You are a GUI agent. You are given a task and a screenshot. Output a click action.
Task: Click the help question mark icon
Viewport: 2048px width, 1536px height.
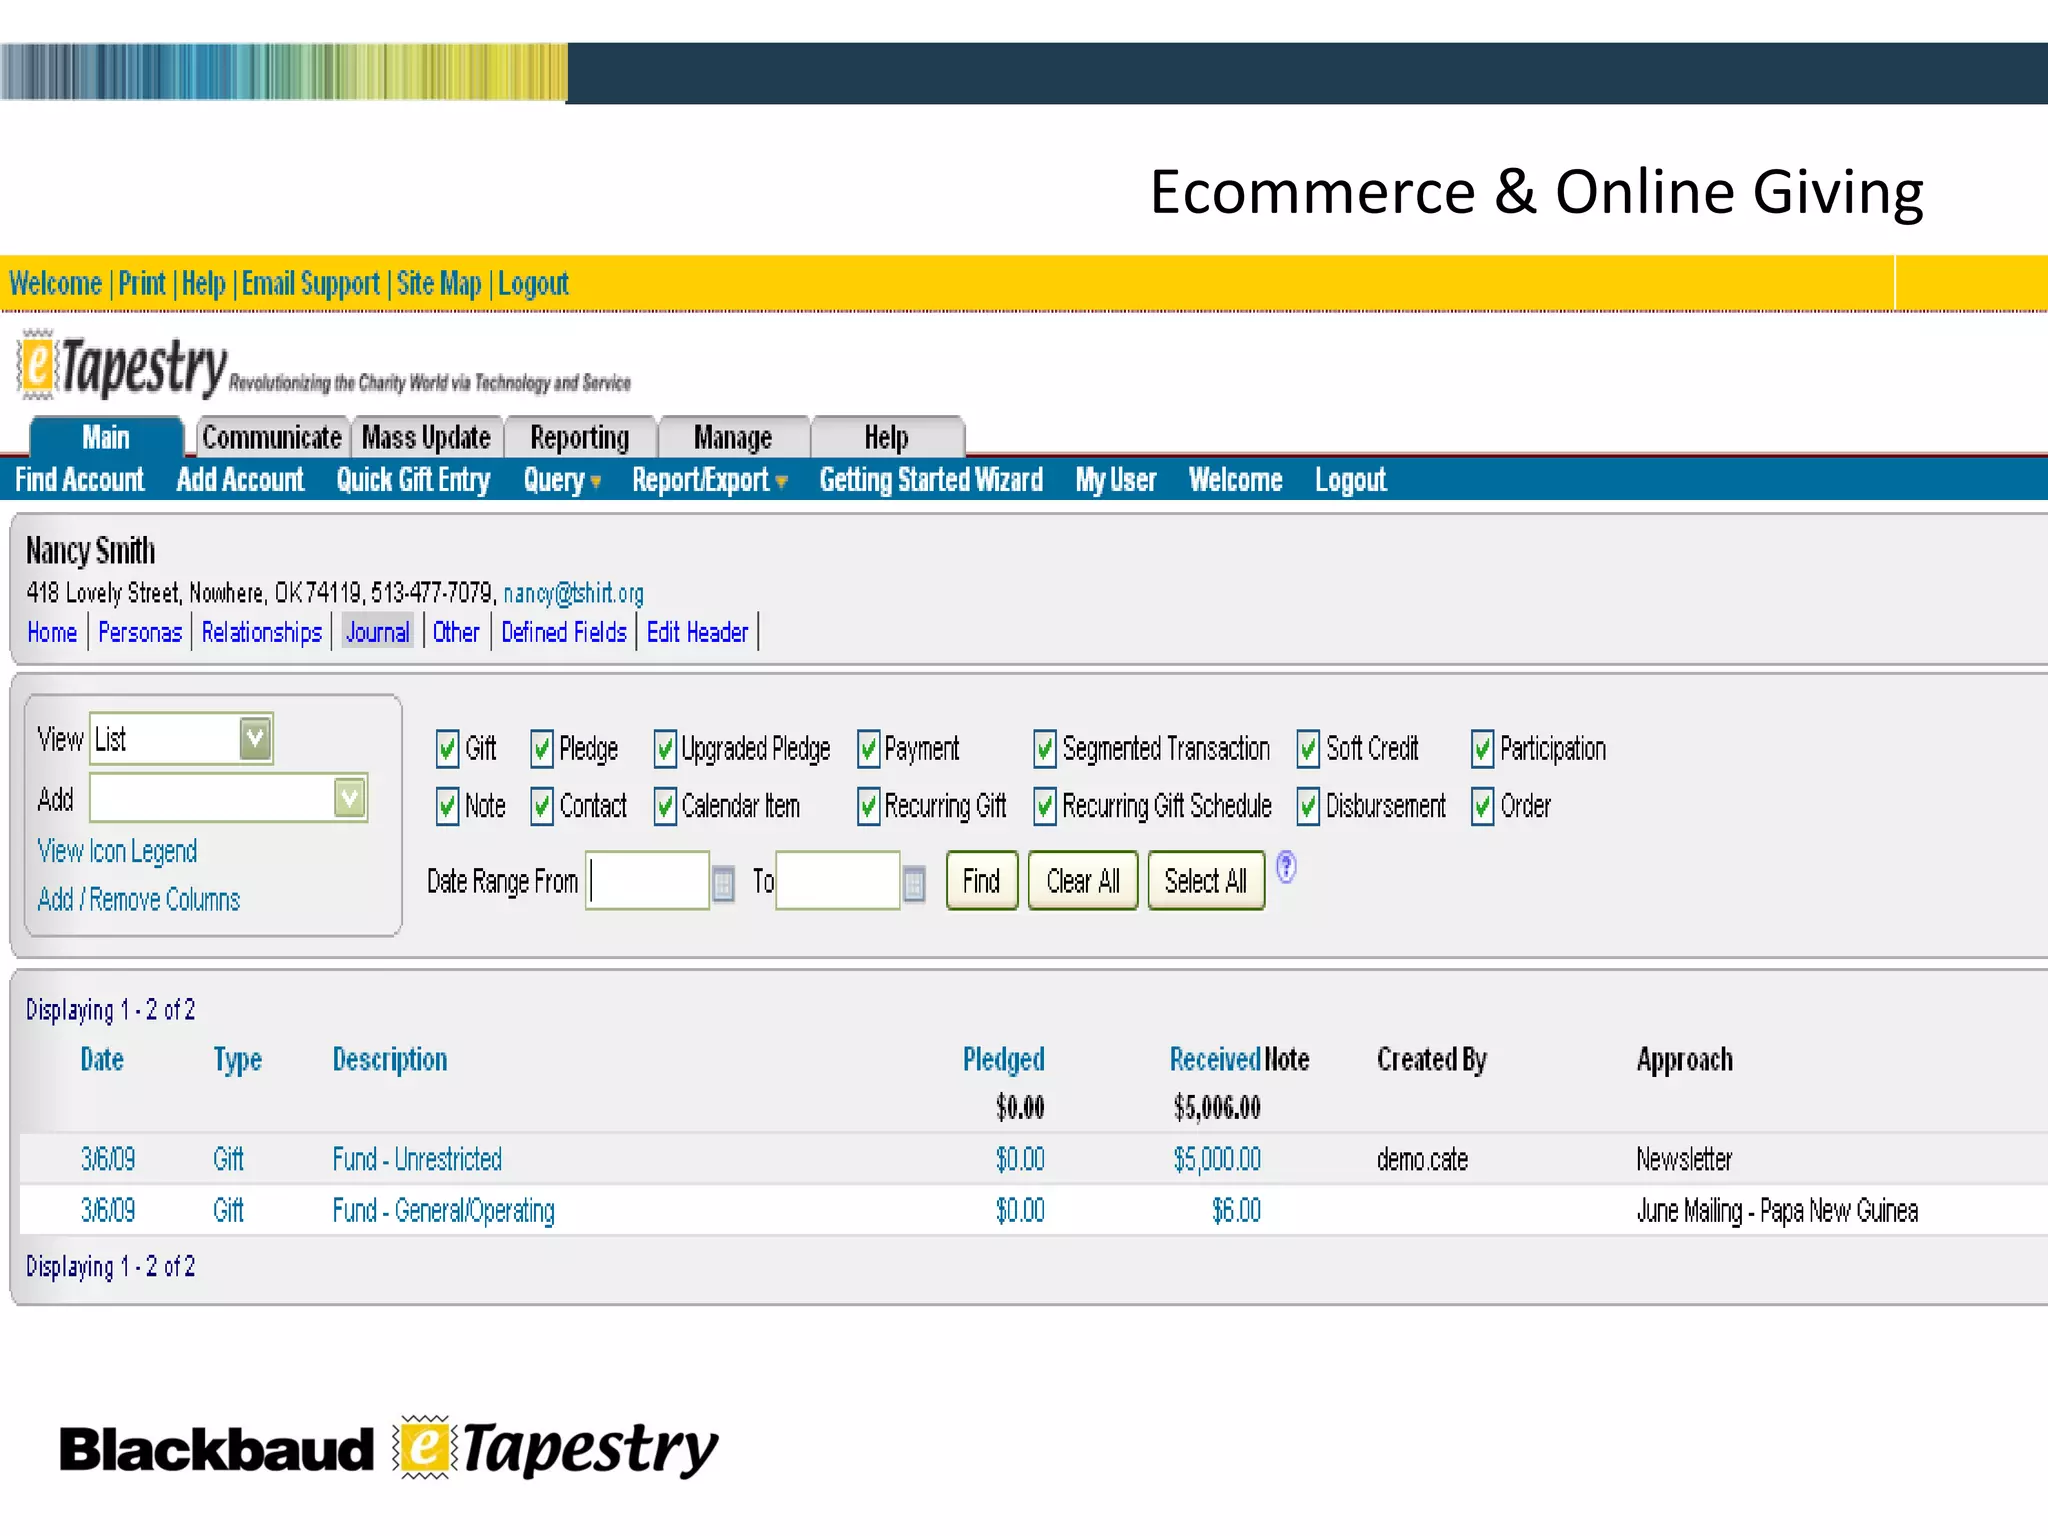(x=1286, y=867)
